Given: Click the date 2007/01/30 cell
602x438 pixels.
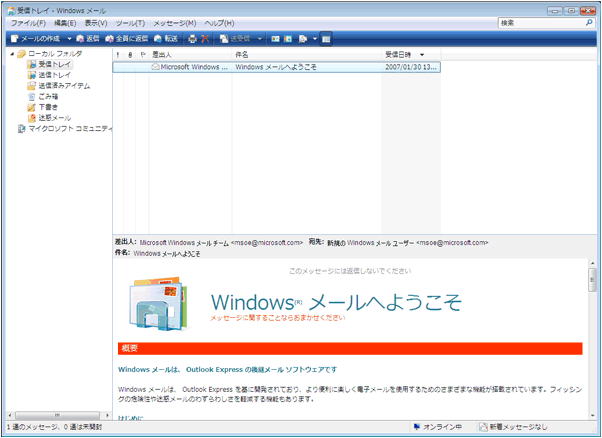Looking at the screenshot, I should click(x=410, y=67).
